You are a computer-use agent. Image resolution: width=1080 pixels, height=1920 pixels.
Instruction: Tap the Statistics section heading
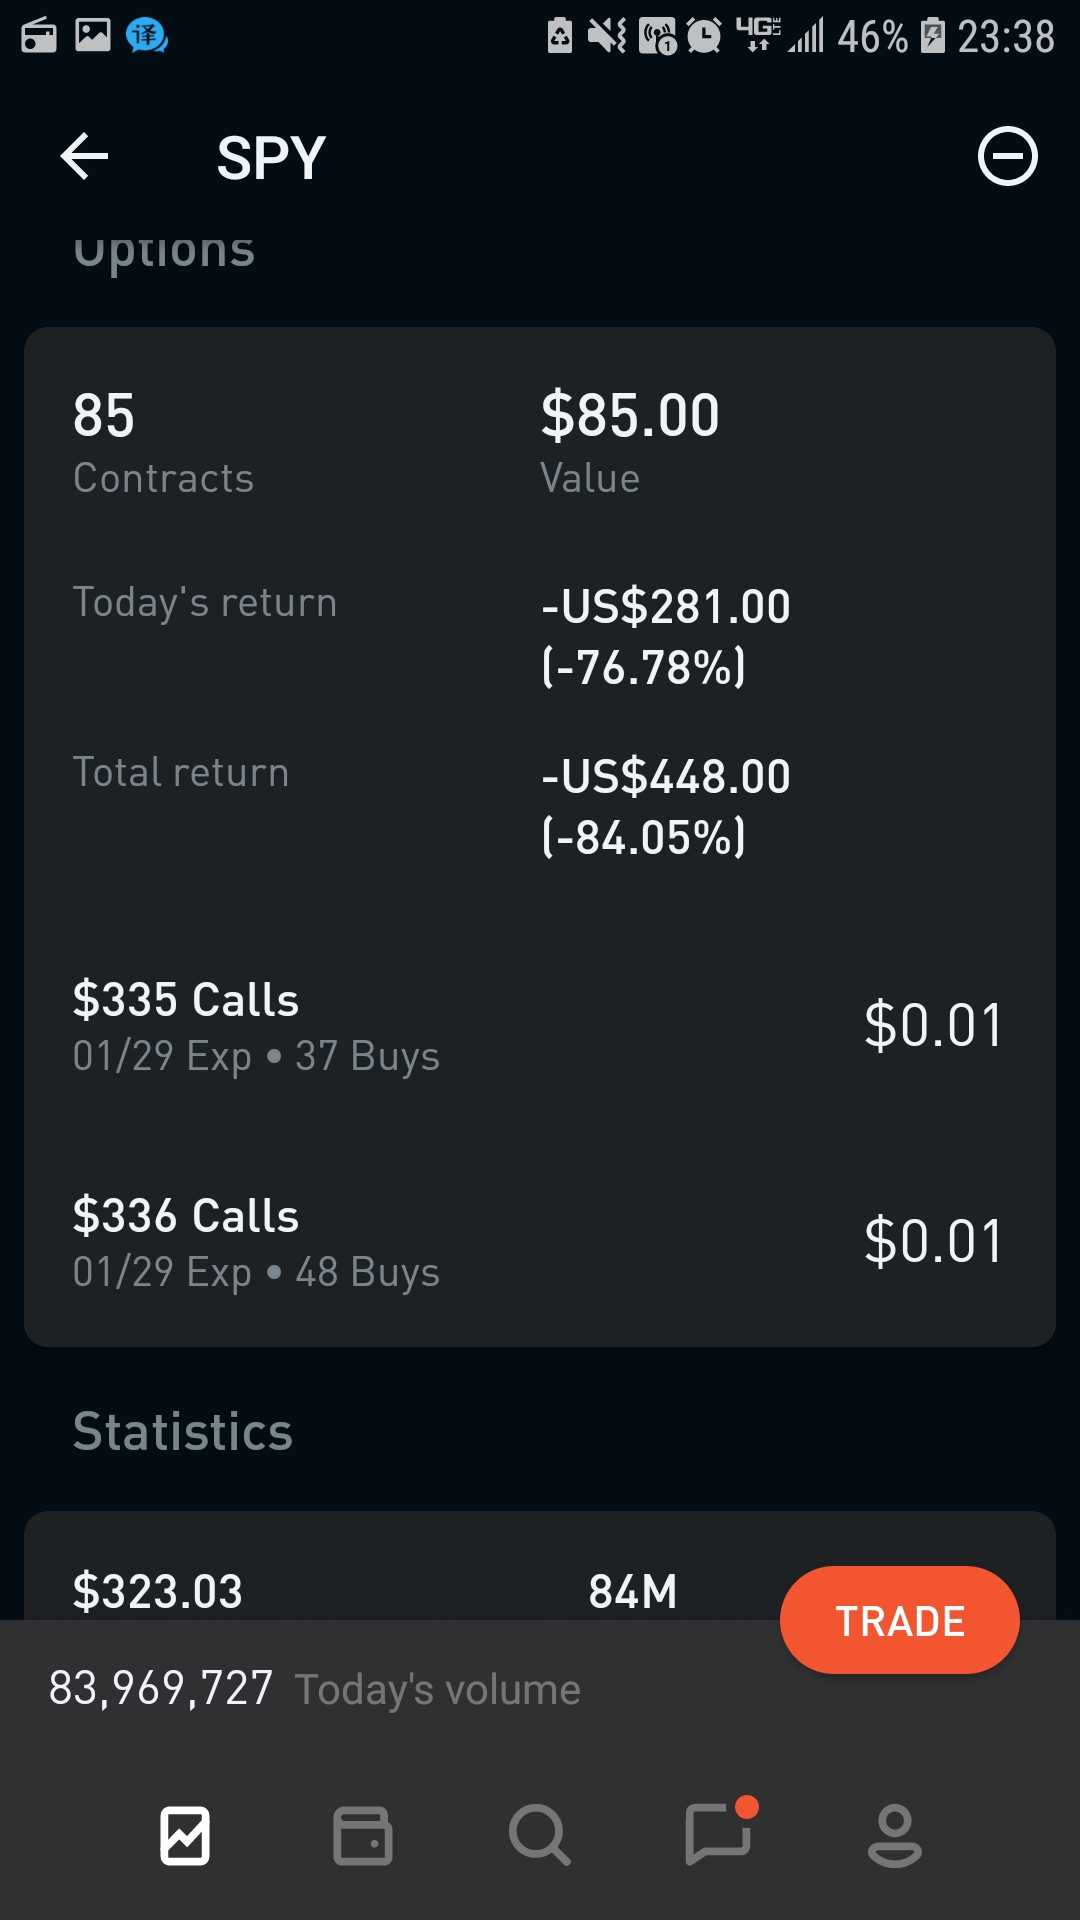click(x=183, y=1431)
